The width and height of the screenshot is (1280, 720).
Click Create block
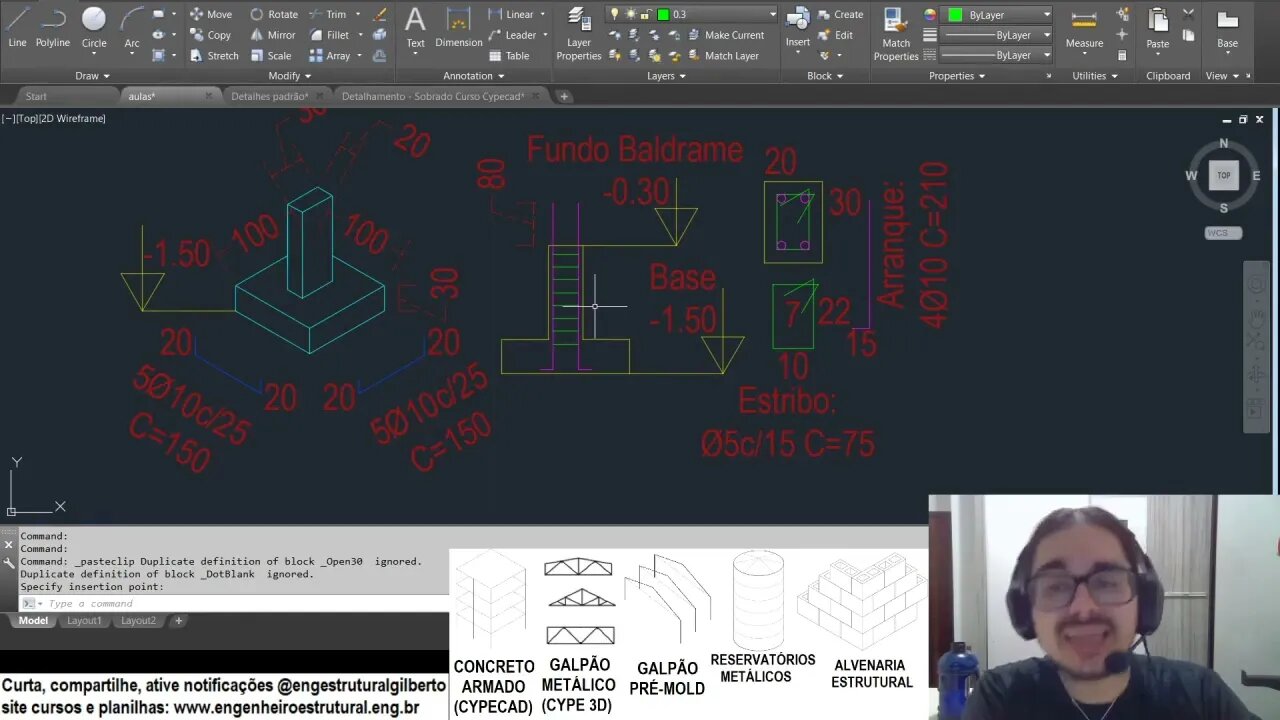coord(840,14)
